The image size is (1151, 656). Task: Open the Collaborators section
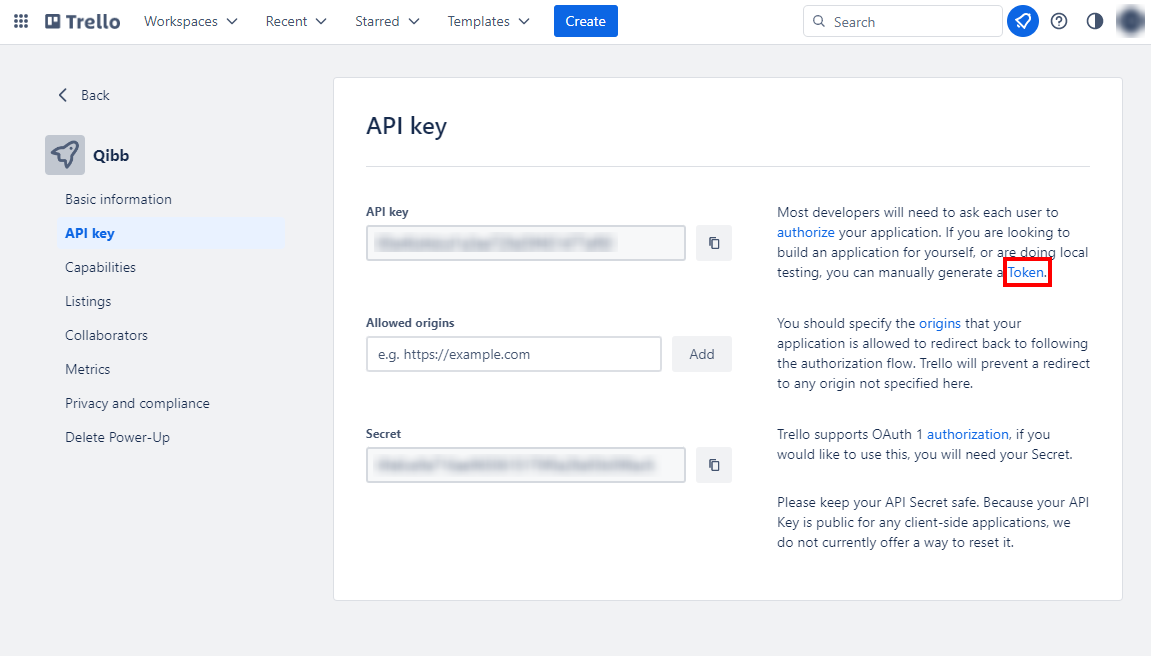point(106,335)
